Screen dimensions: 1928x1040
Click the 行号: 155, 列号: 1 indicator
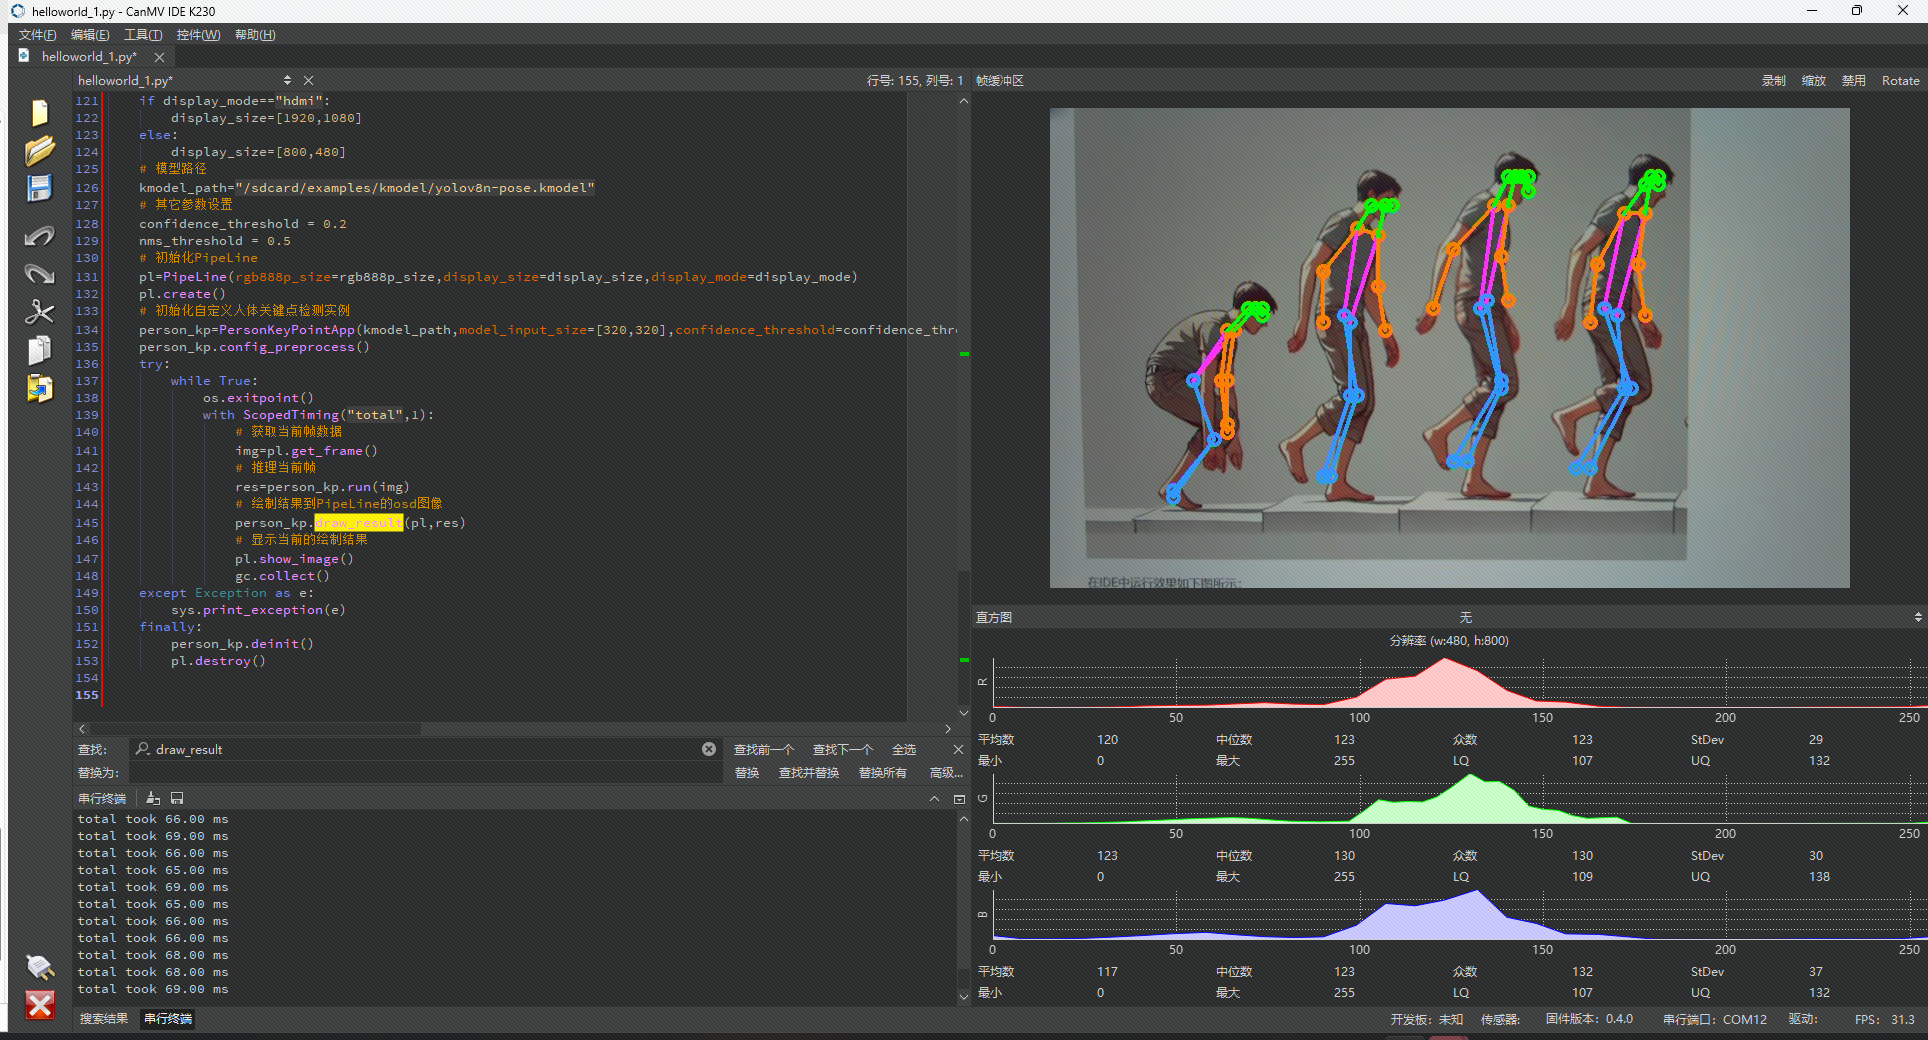(x=914, y=80)
